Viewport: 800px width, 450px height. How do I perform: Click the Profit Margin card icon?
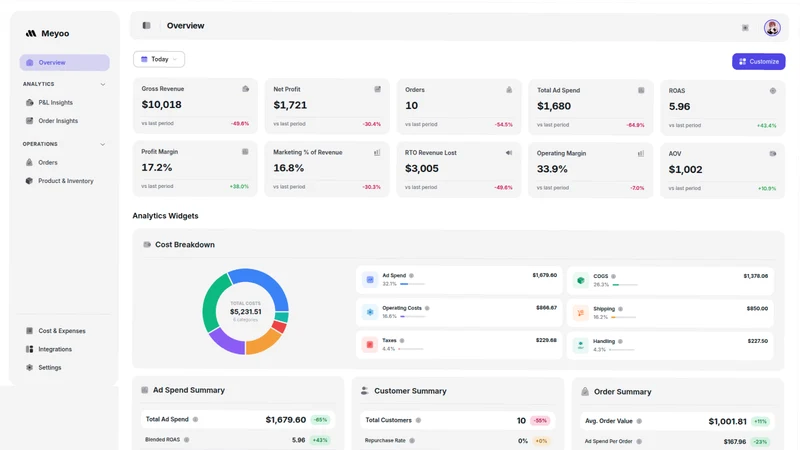(x=245, y=152)
